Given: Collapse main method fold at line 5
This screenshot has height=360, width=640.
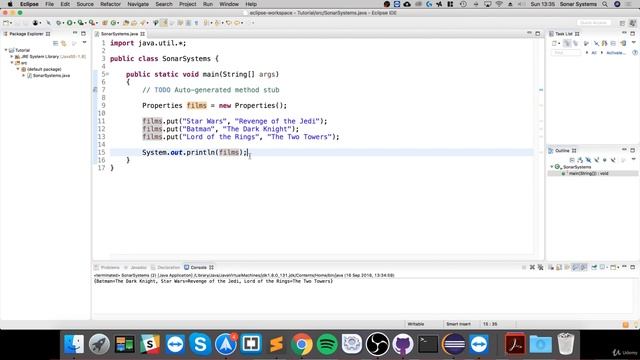Looking at the screenshot, I should (107, 74).
